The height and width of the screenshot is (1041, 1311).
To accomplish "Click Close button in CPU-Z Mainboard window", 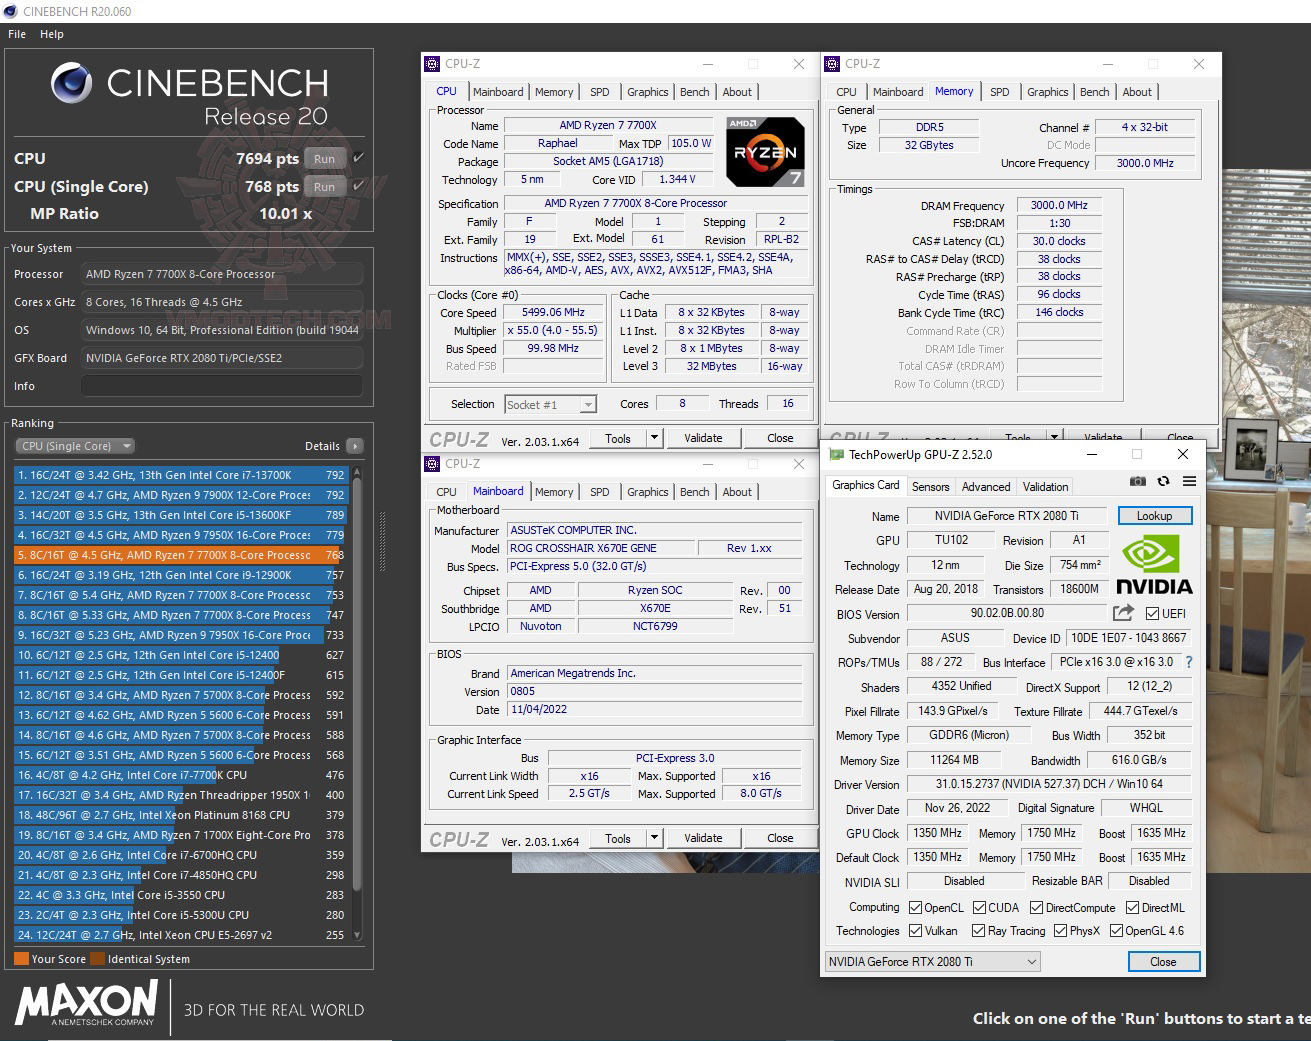I will tap(780, 838).
